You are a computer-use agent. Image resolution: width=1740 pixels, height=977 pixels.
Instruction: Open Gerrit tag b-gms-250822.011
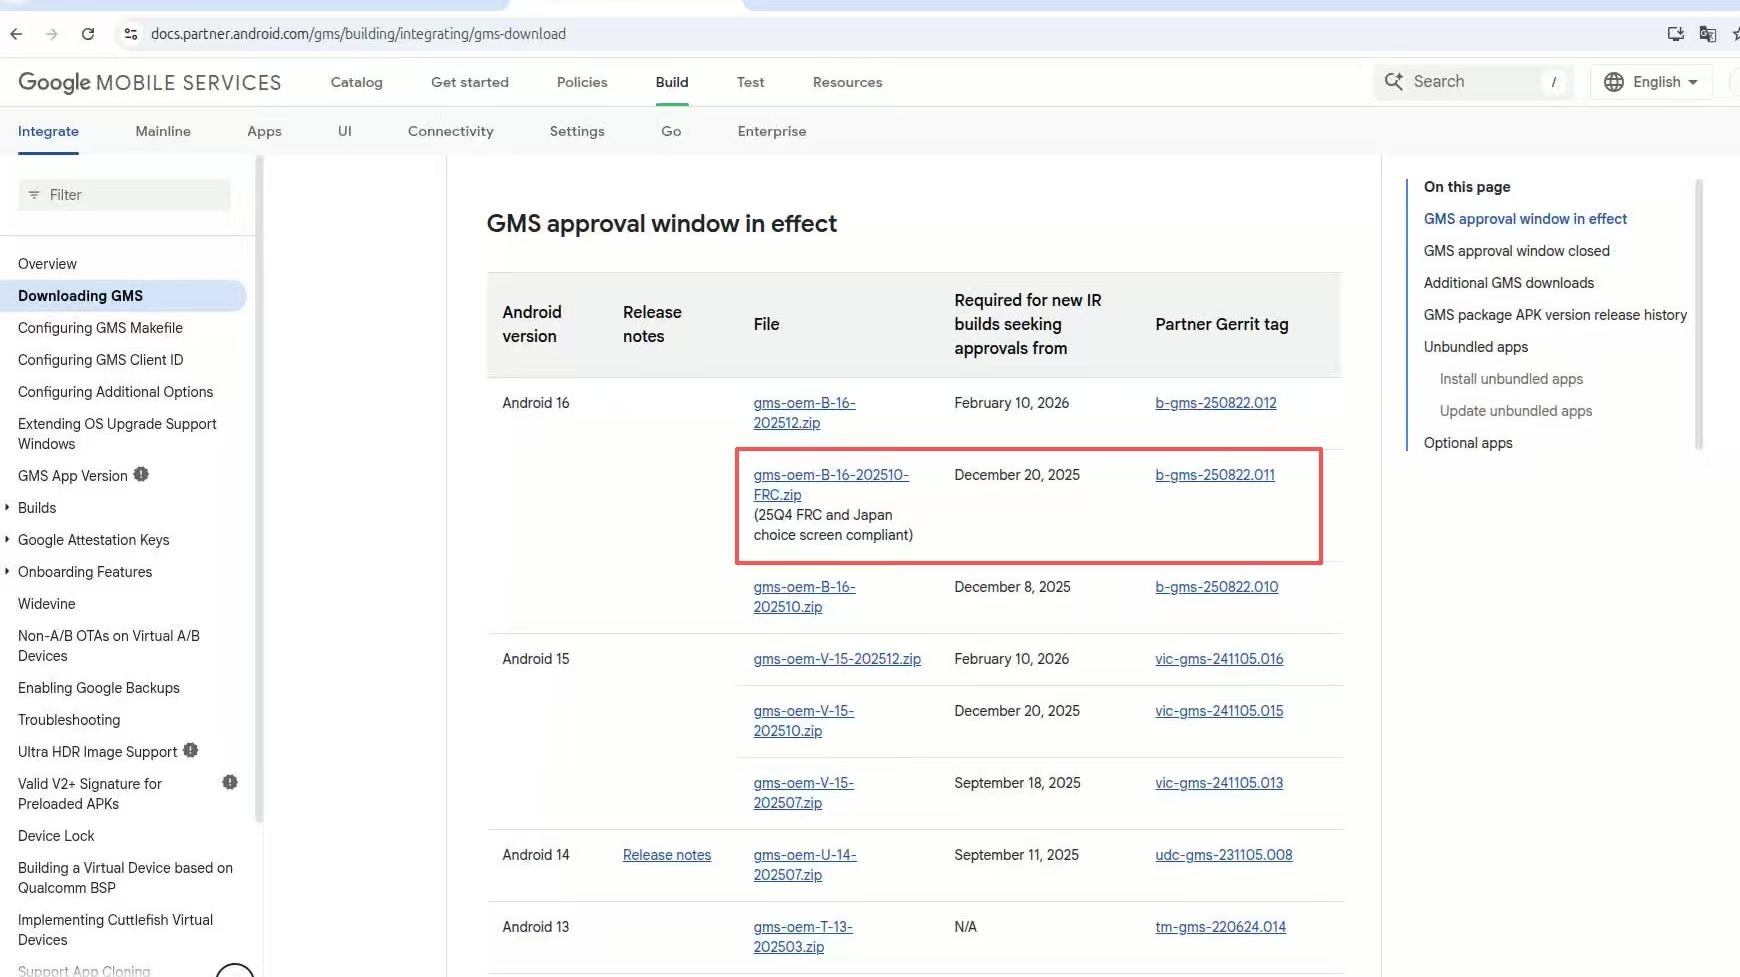1215,475
